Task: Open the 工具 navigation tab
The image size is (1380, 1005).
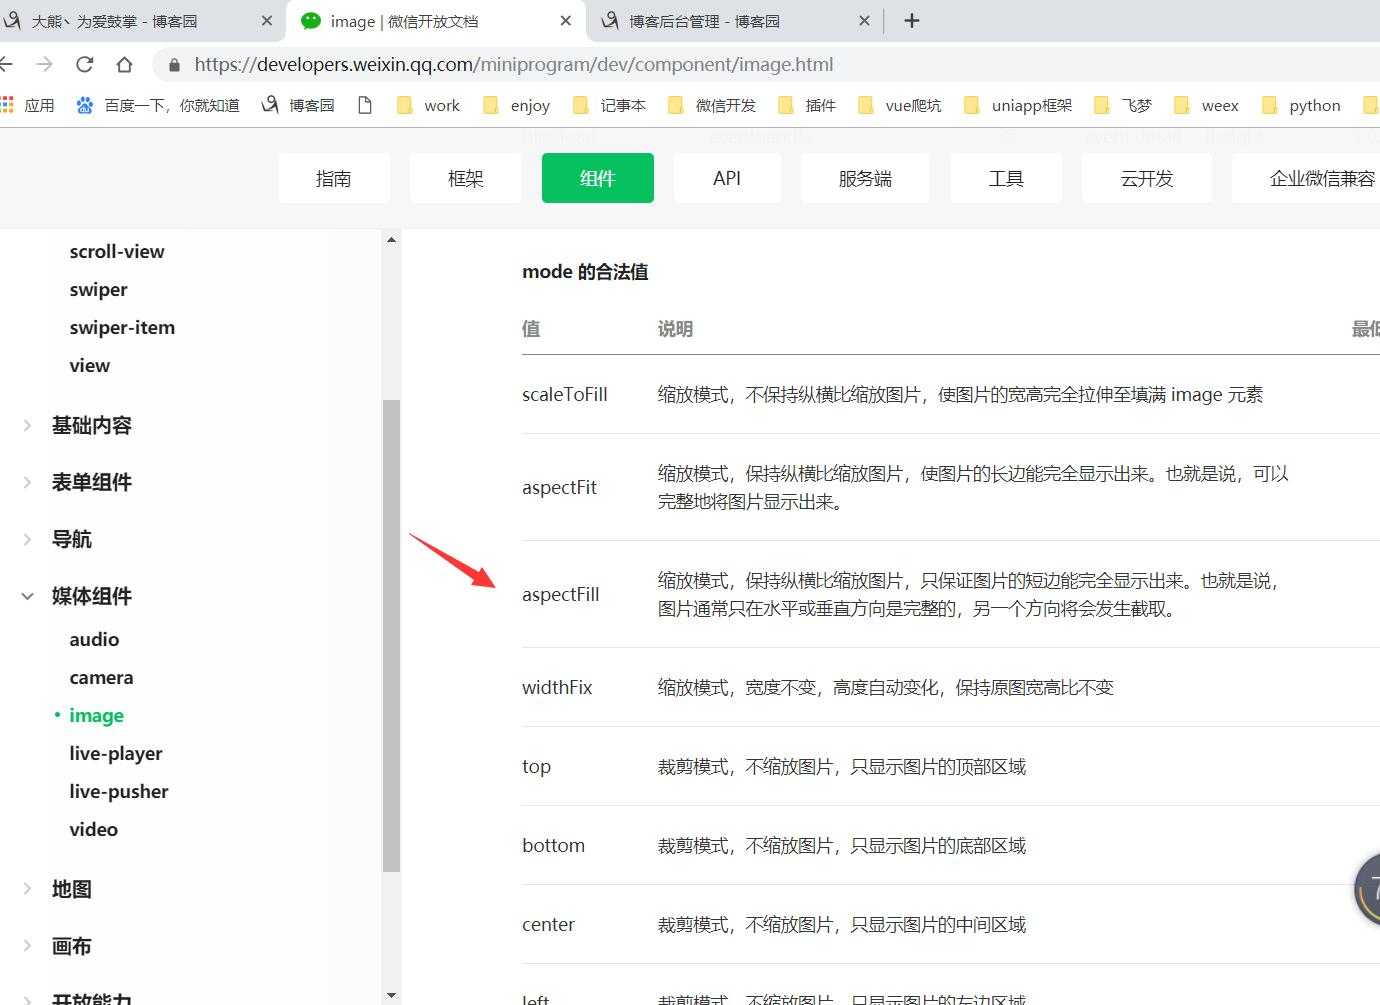Action: tap(1006, 178)
